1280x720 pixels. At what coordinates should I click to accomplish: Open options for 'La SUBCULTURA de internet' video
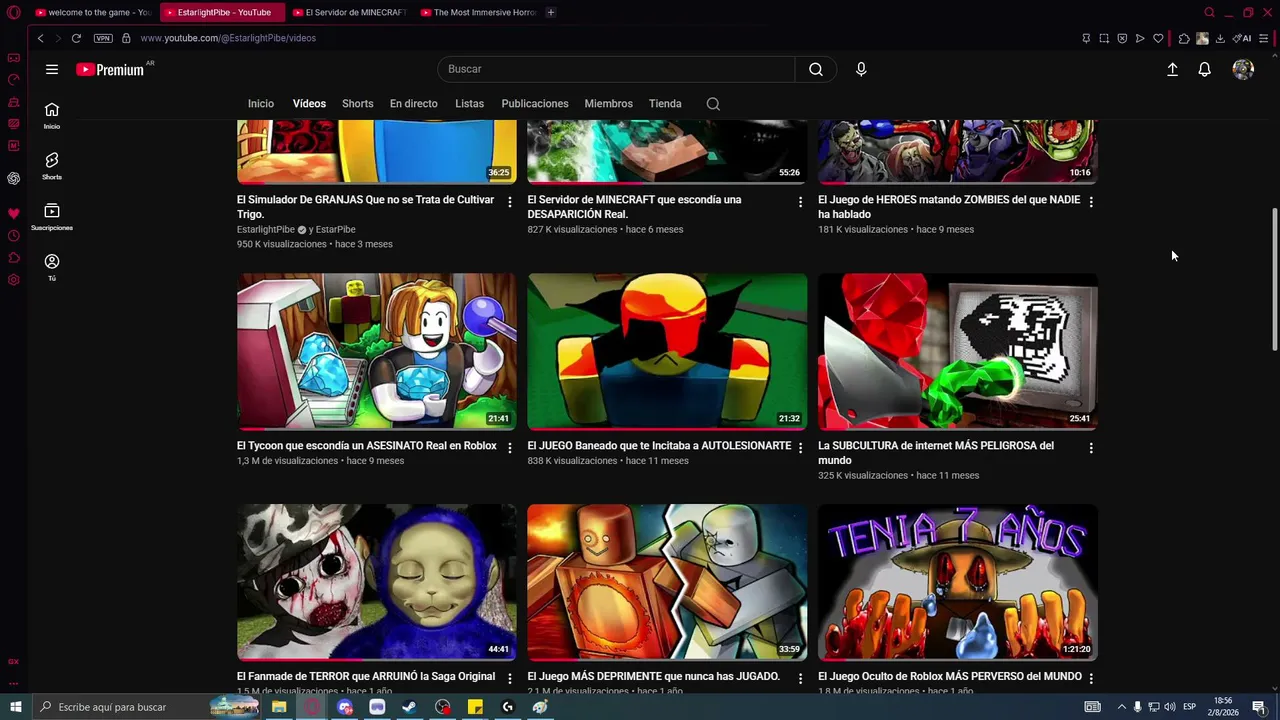[1091, 448]
